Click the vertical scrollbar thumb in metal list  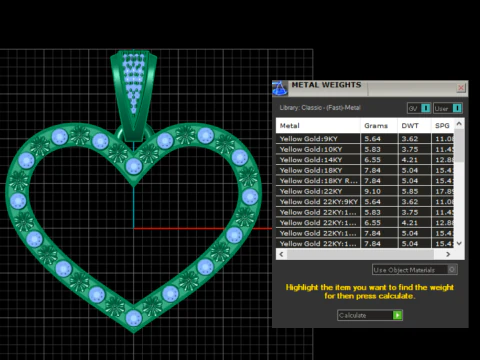[x=459, y=145]
